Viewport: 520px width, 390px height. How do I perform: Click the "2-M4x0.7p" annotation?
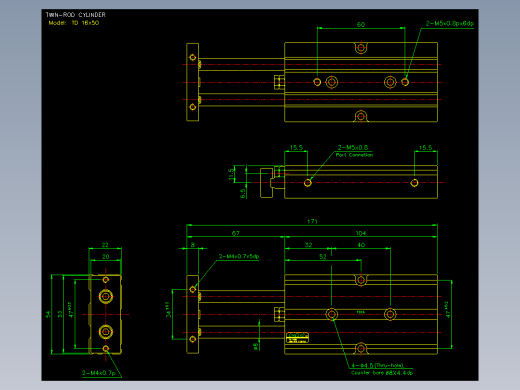(x=99, y=373)
